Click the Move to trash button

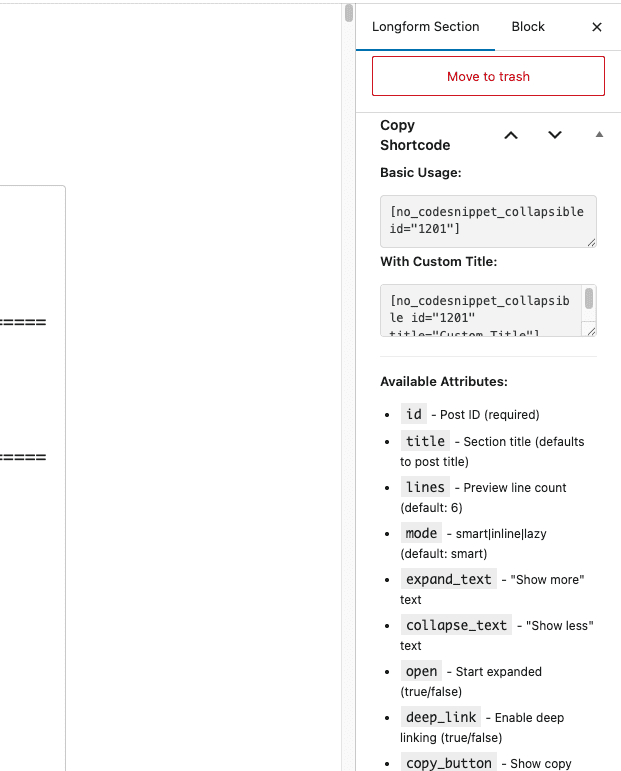[488, 76]
